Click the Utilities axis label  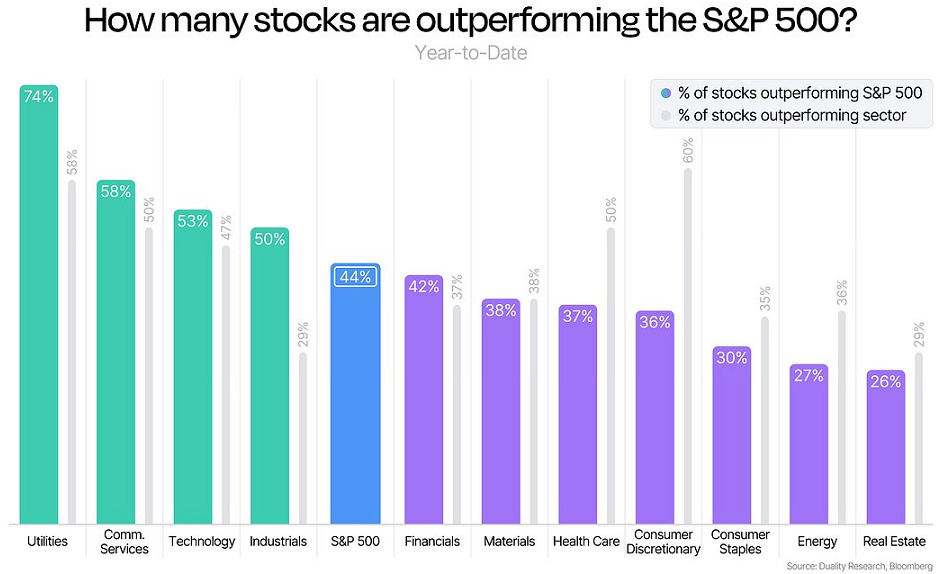click(x=47, y=541)
